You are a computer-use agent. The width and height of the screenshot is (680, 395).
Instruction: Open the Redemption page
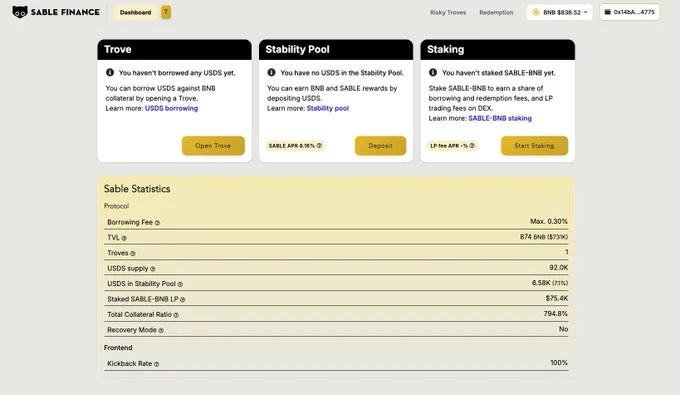(496, 13)
